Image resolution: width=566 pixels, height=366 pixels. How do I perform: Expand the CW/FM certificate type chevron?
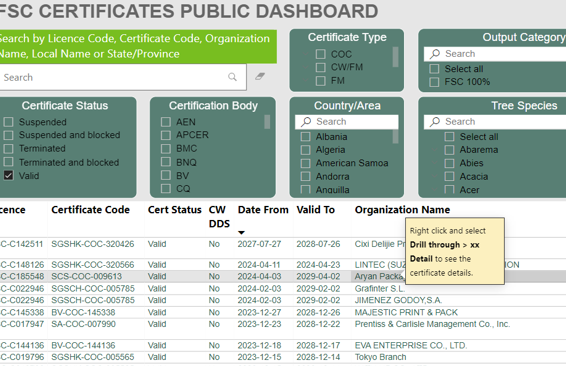click(x=305, y=67)
